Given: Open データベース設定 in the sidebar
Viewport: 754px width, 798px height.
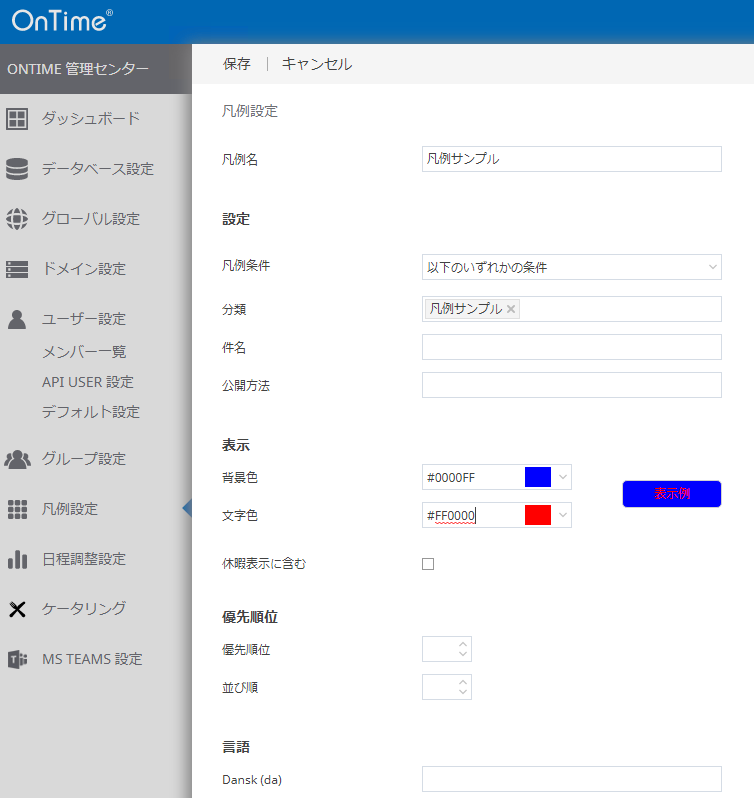Looking at the screenshot, I should (x=98, y=169).
